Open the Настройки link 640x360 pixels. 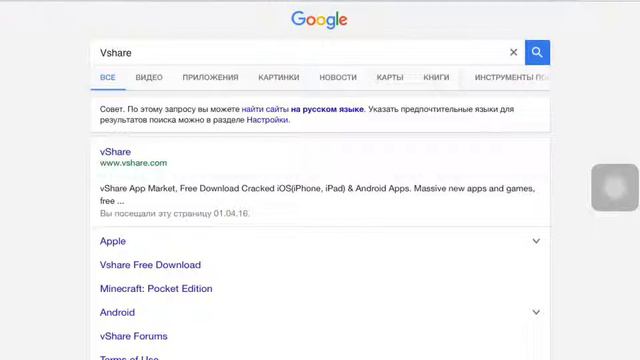pyautogui.click(x=267, y=120)
